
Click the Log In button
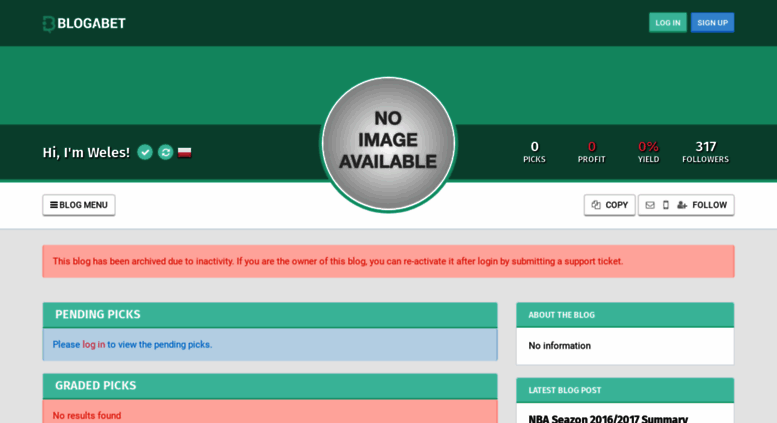click(667, 23)
